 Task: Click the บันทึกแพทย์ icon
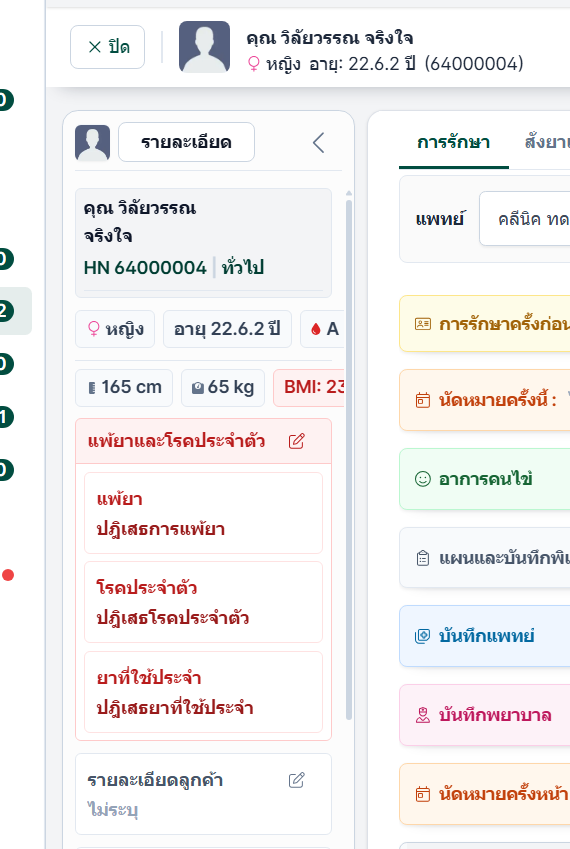pyautogui.click(x=423, y=636)
